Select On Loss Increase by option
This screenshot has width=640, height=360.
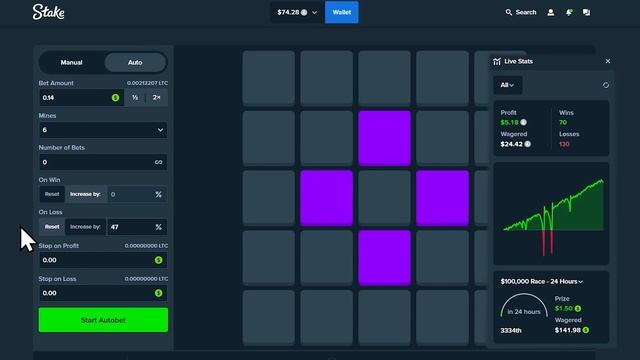[x=85, y=227]
